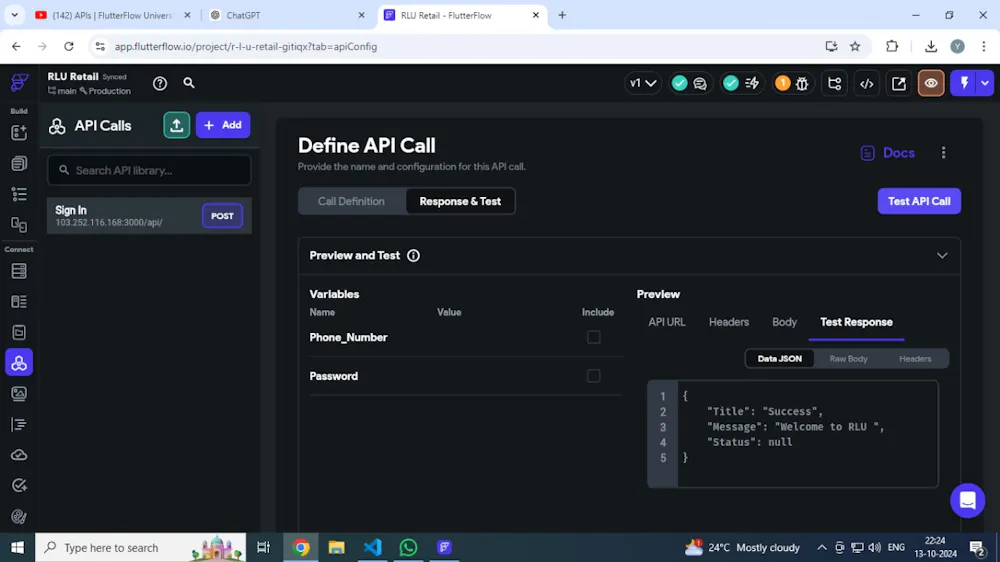Click the Test API Call button
This screenshot has width=1000, height=562.
[919, 202]
